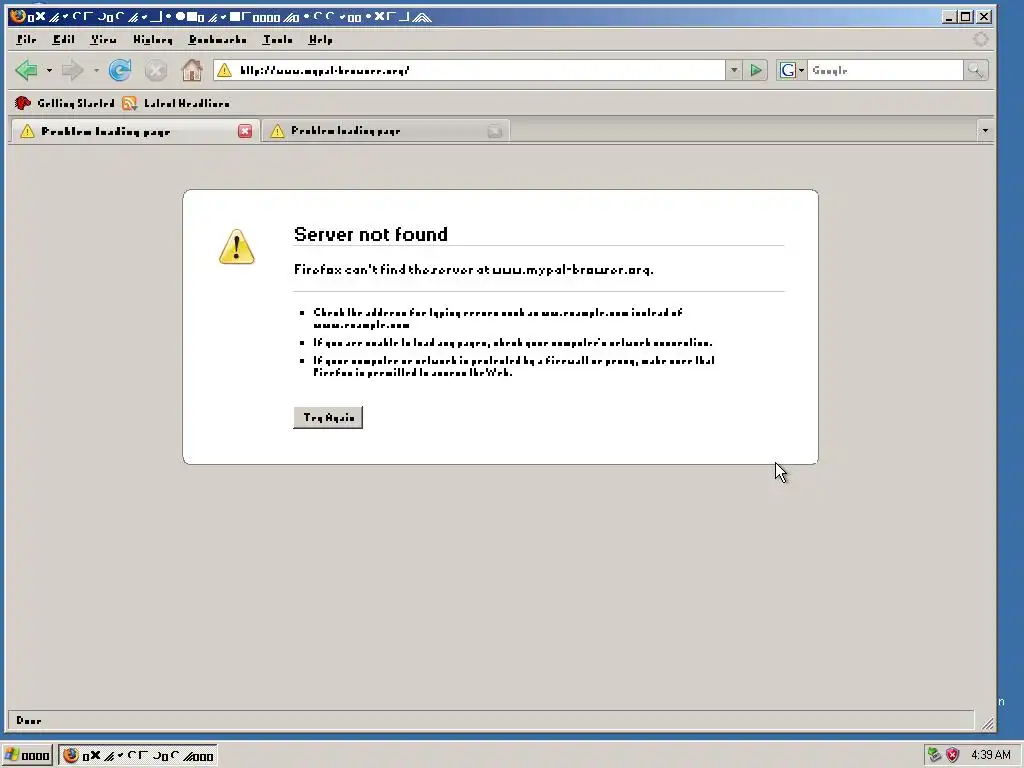1024x768 pixels.
Task: Open the Latest Headlines feed bookmark
Action: coord(176,103)
